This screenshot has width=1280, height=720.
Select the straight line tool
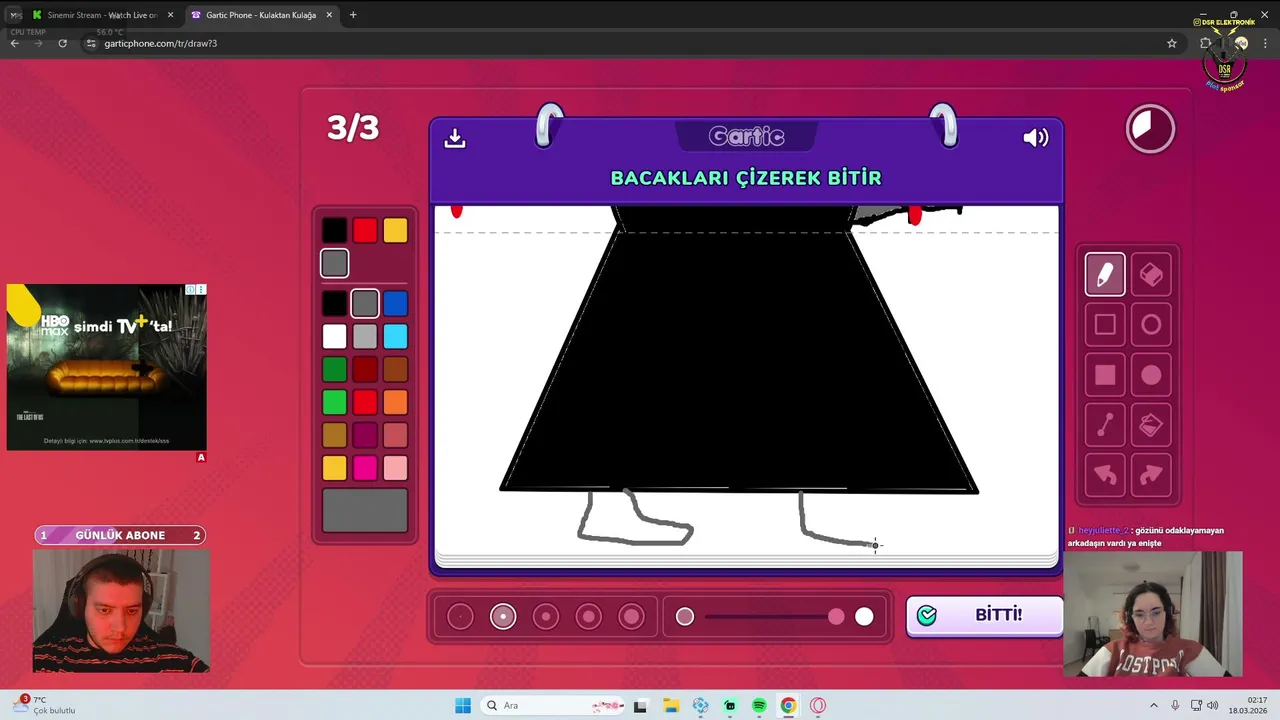pos(1105,426)
